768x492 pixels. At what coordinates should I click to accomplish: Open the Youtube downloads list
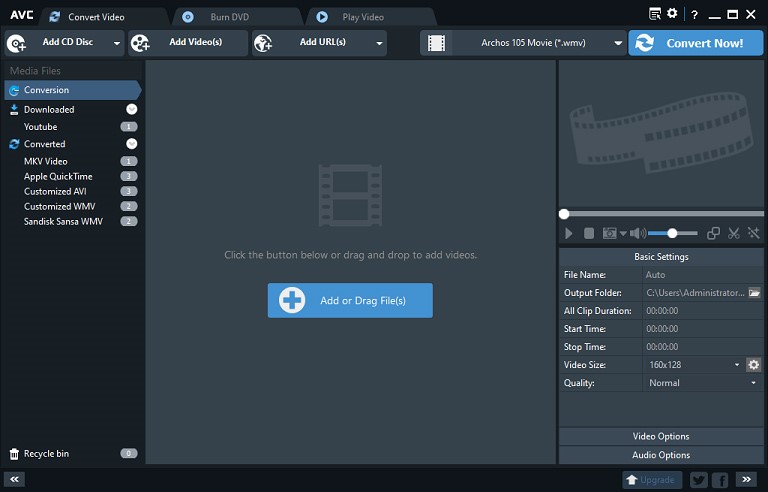coord(40,127)
